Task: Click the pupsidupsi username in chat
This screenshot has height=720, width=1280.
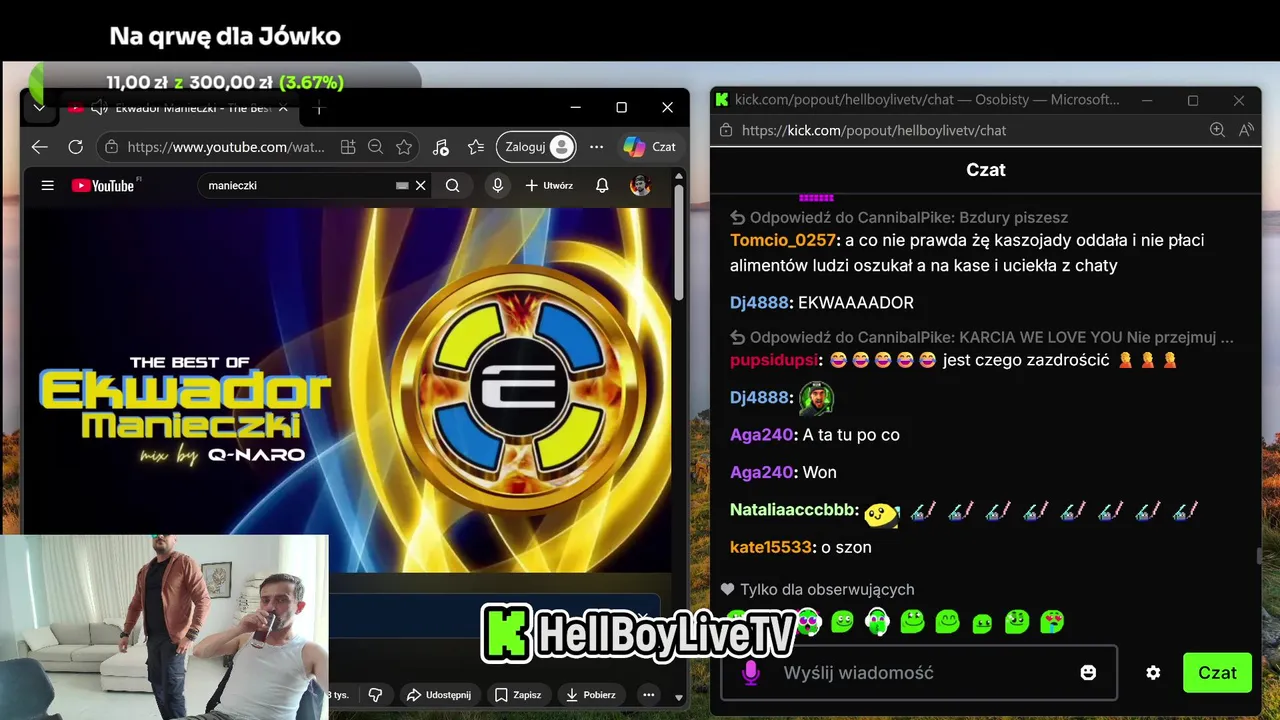Action: pyautogui.click(x=774, y=360)
